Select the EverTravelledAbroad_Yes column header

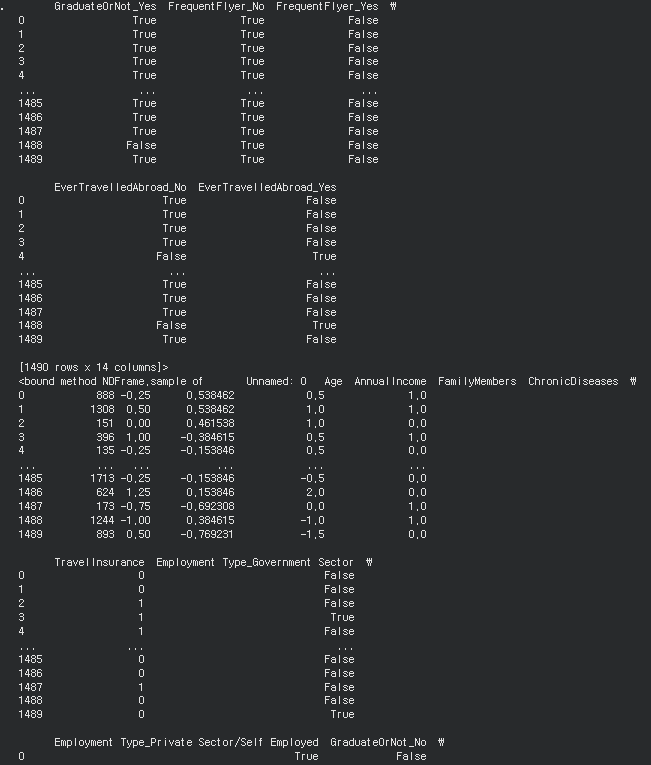[x=267, y=187]
